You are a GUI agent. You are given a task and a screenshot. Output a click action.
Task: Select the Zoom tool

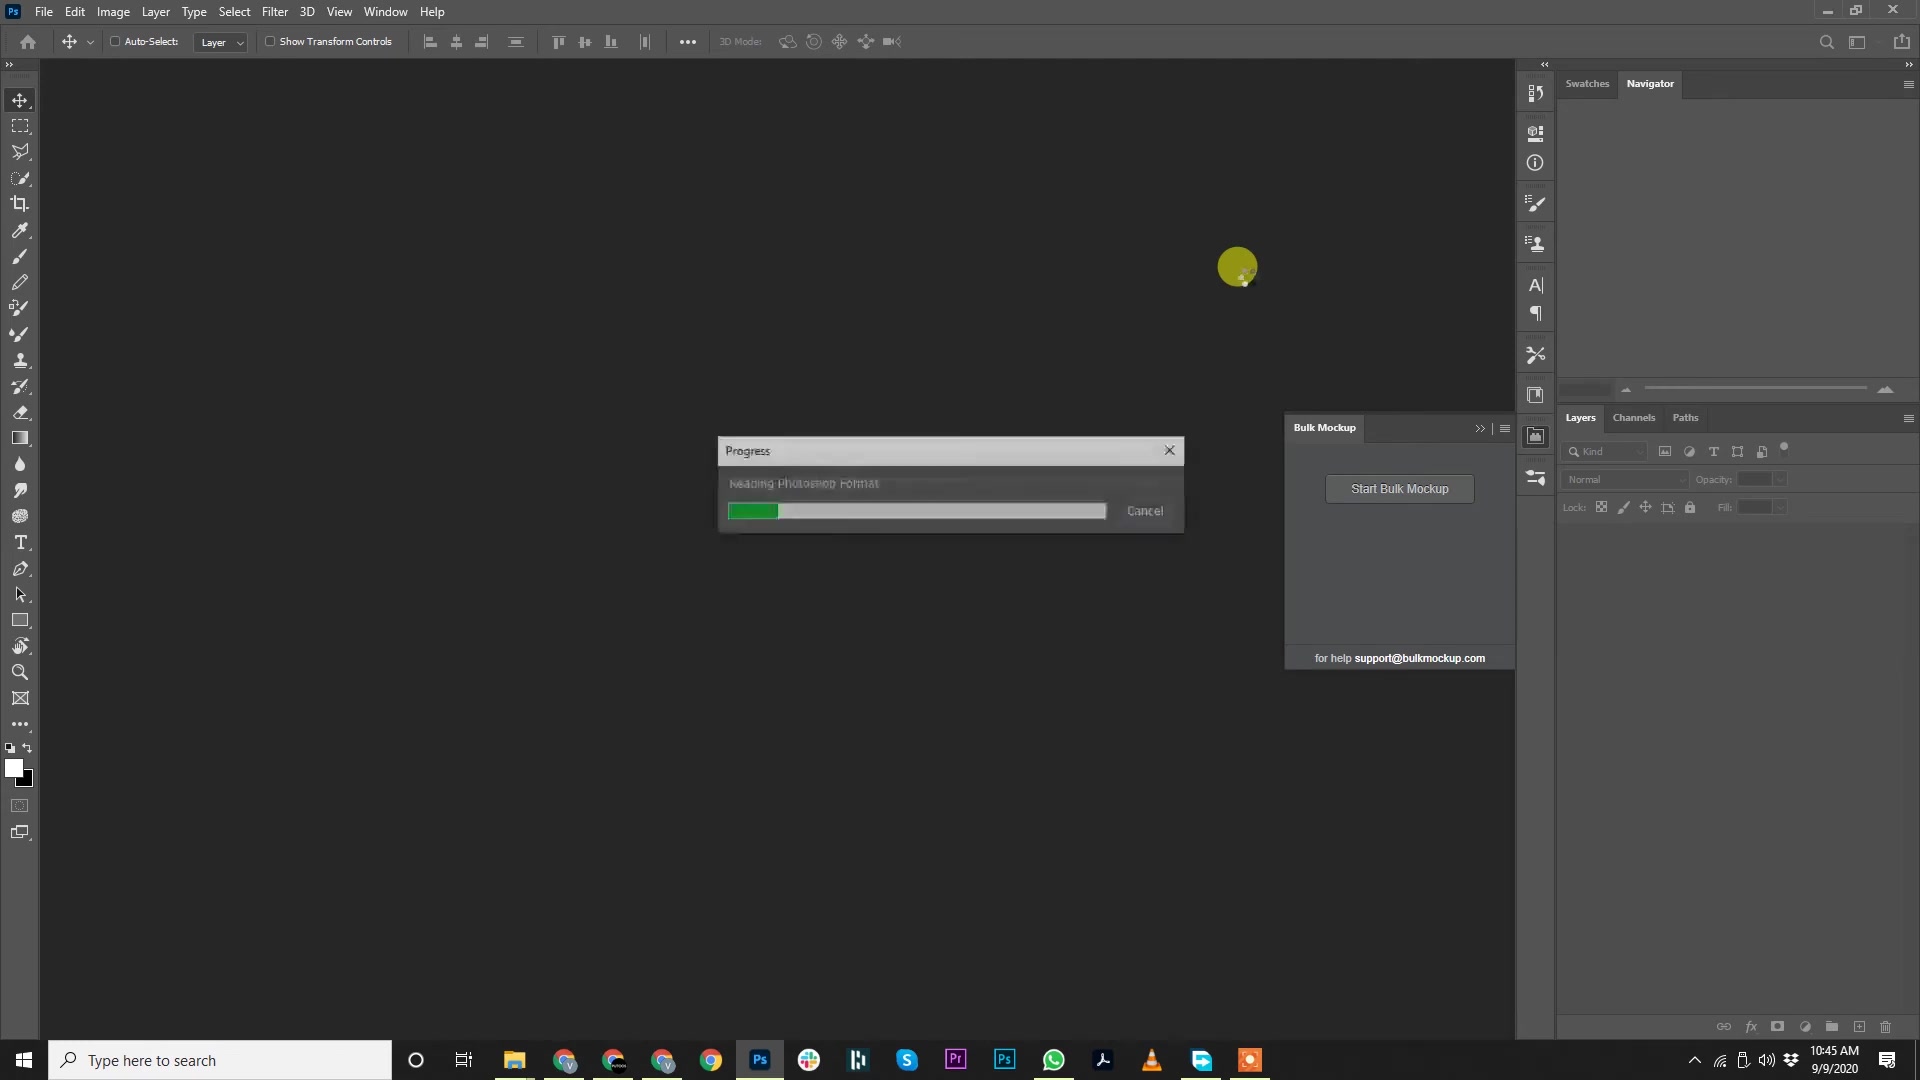20,673
